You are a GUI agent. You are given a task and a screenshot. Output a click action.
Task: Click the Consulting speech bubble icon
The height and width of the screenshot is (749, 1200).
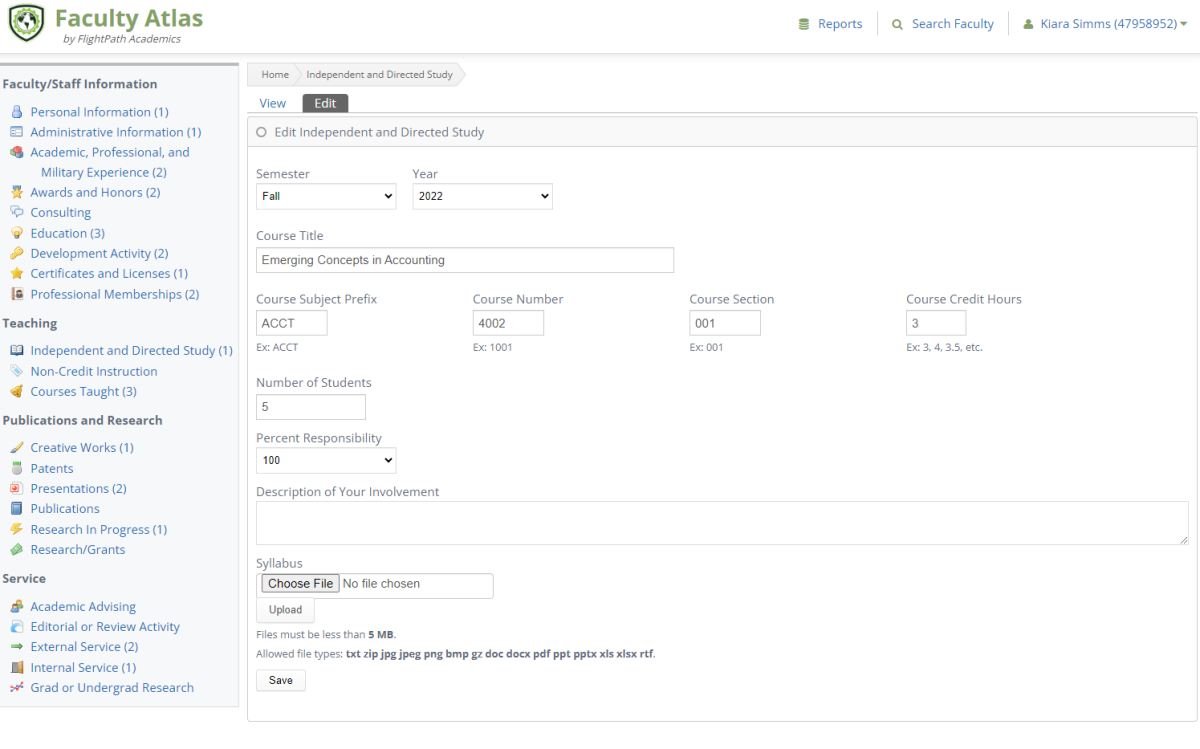16,212
